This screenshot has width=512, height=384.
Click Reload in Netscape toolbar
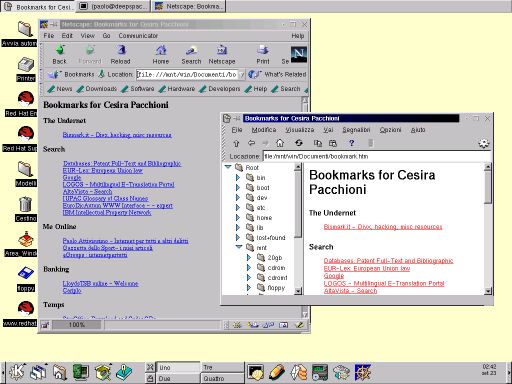[x=120, y=55]
